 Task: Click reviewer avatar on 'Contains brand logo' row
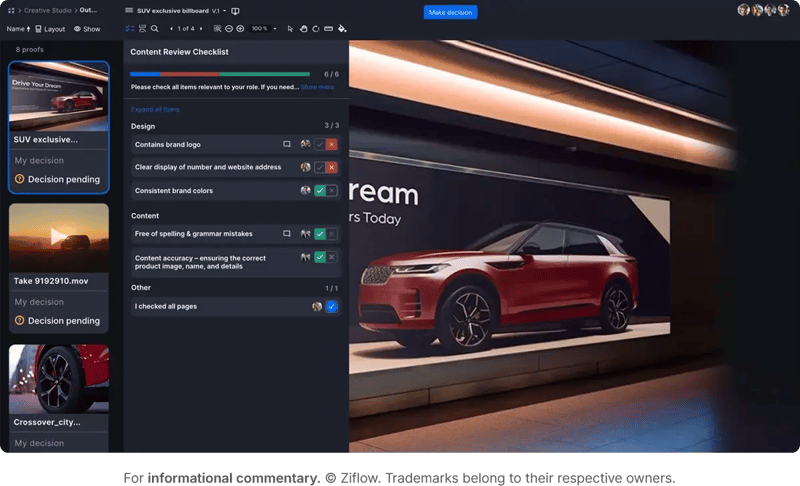point(306,144)
